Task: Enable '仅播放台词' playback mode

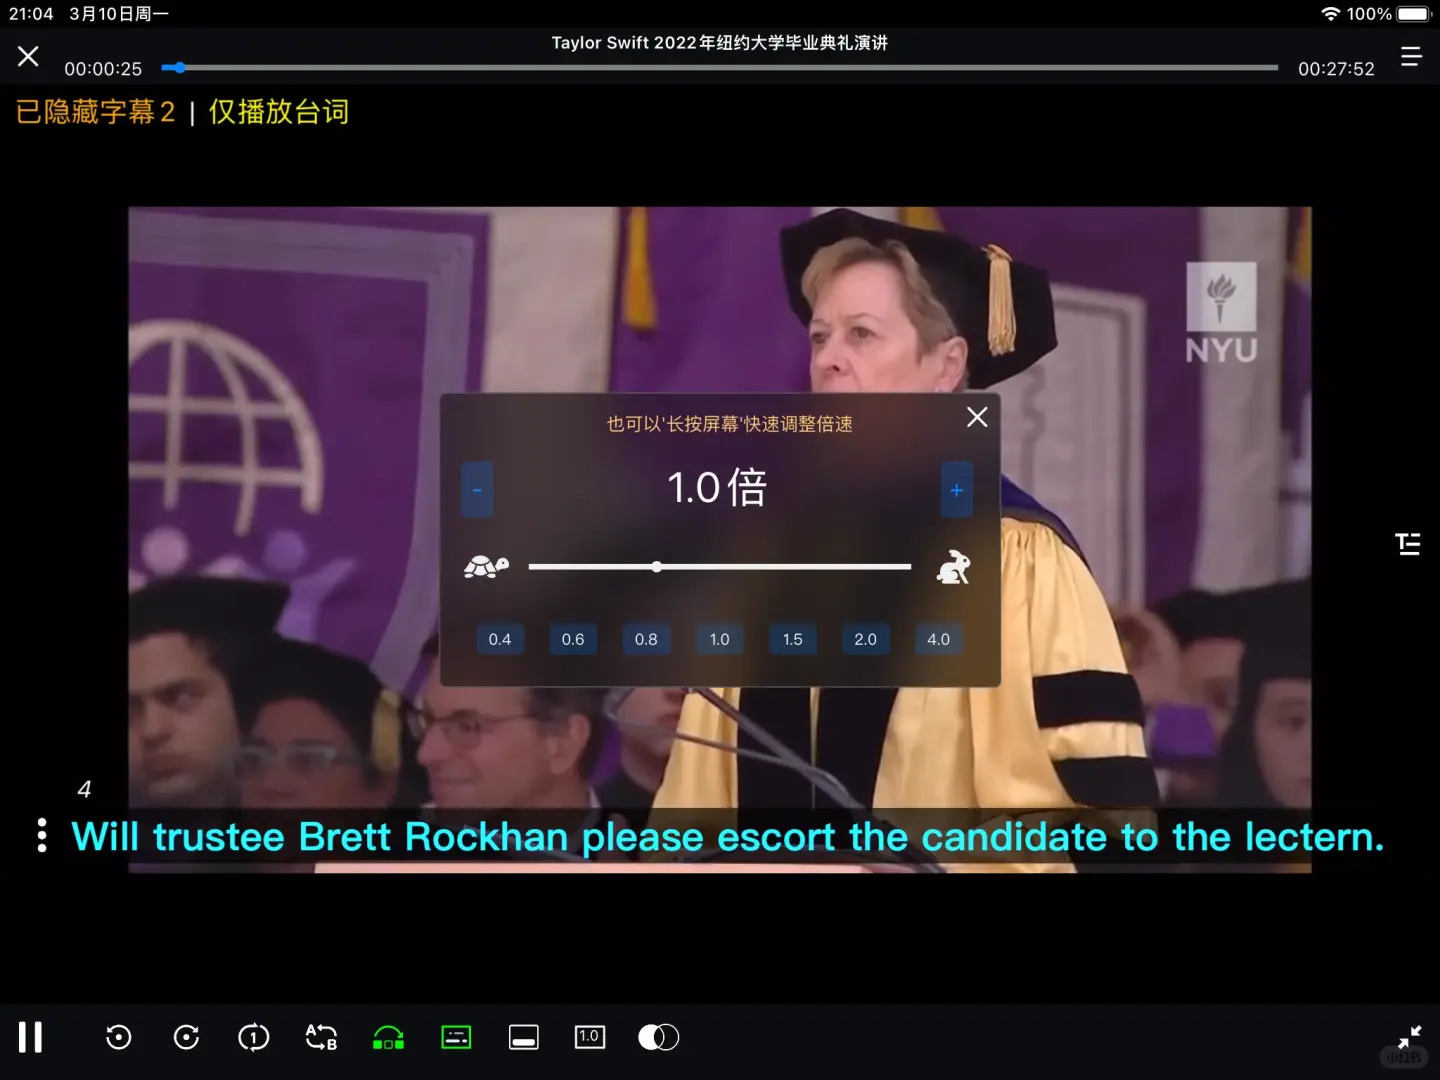Action: [x=277, y=112]
